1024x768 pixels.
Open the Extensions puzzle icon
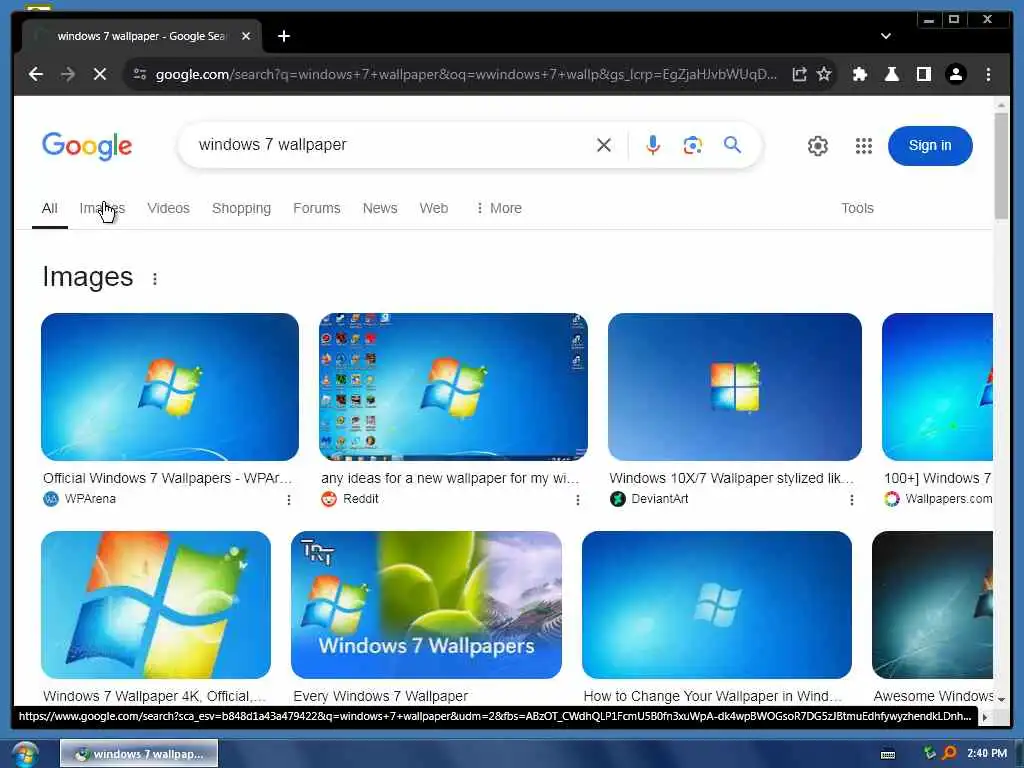[x=860, y=74]
